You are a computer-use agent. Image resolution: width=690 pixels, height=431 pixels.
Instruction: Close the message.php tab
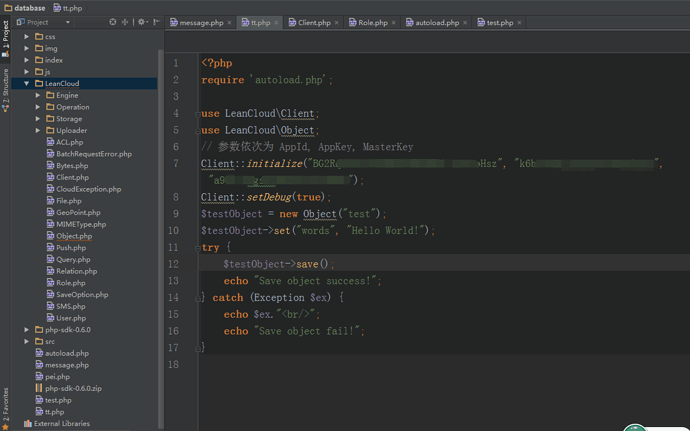tap(229, 23)
